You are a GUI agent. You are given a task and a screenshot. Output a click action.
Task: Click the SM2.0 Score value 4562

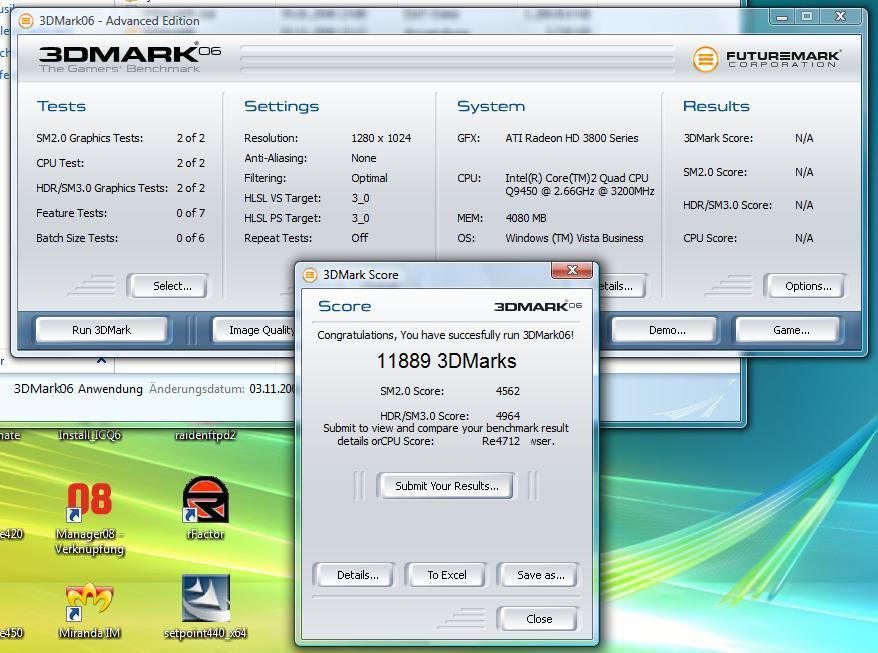507,391
